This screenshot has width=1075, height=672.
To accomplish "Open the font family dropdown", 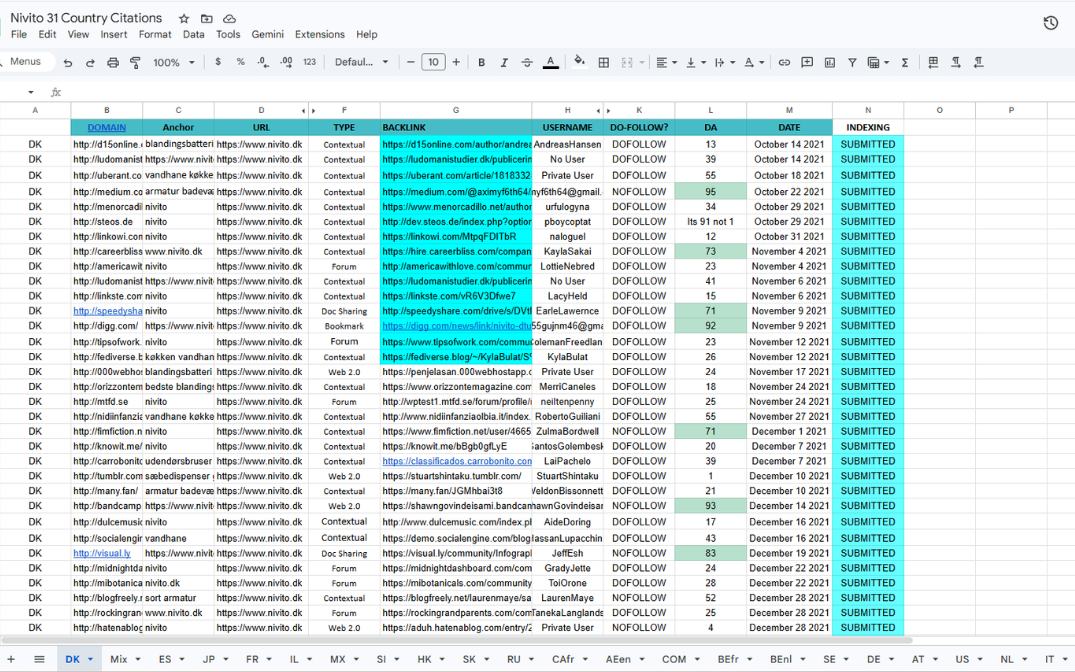I will [x=361, y=62].
